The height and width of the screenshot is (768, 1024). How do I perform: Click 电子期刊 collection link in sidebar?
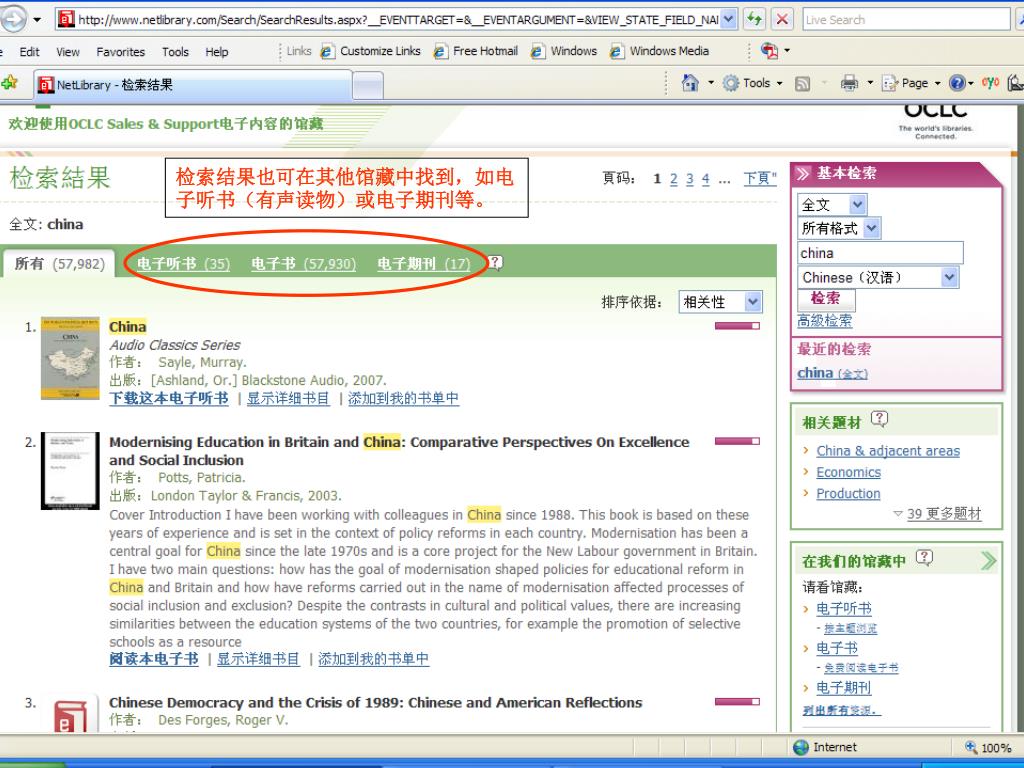click(x=844, y=688)
